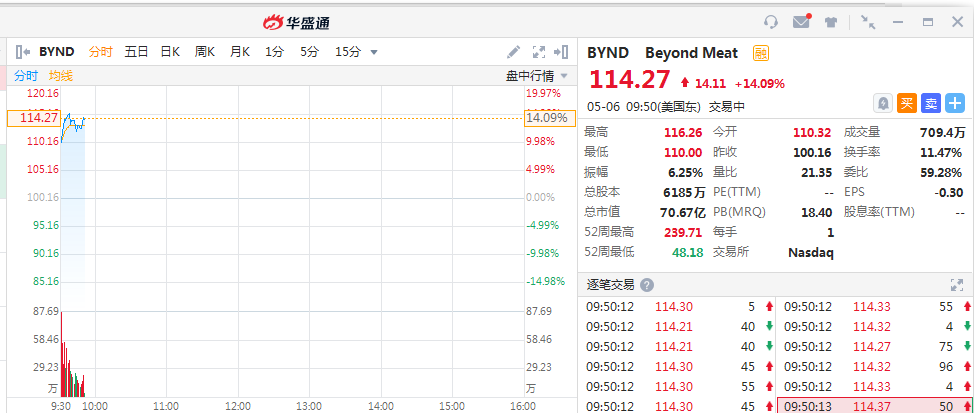Screen dimensions: 974x413
Task: Open help icon beside tick trades
Action: tap(647, 285)
